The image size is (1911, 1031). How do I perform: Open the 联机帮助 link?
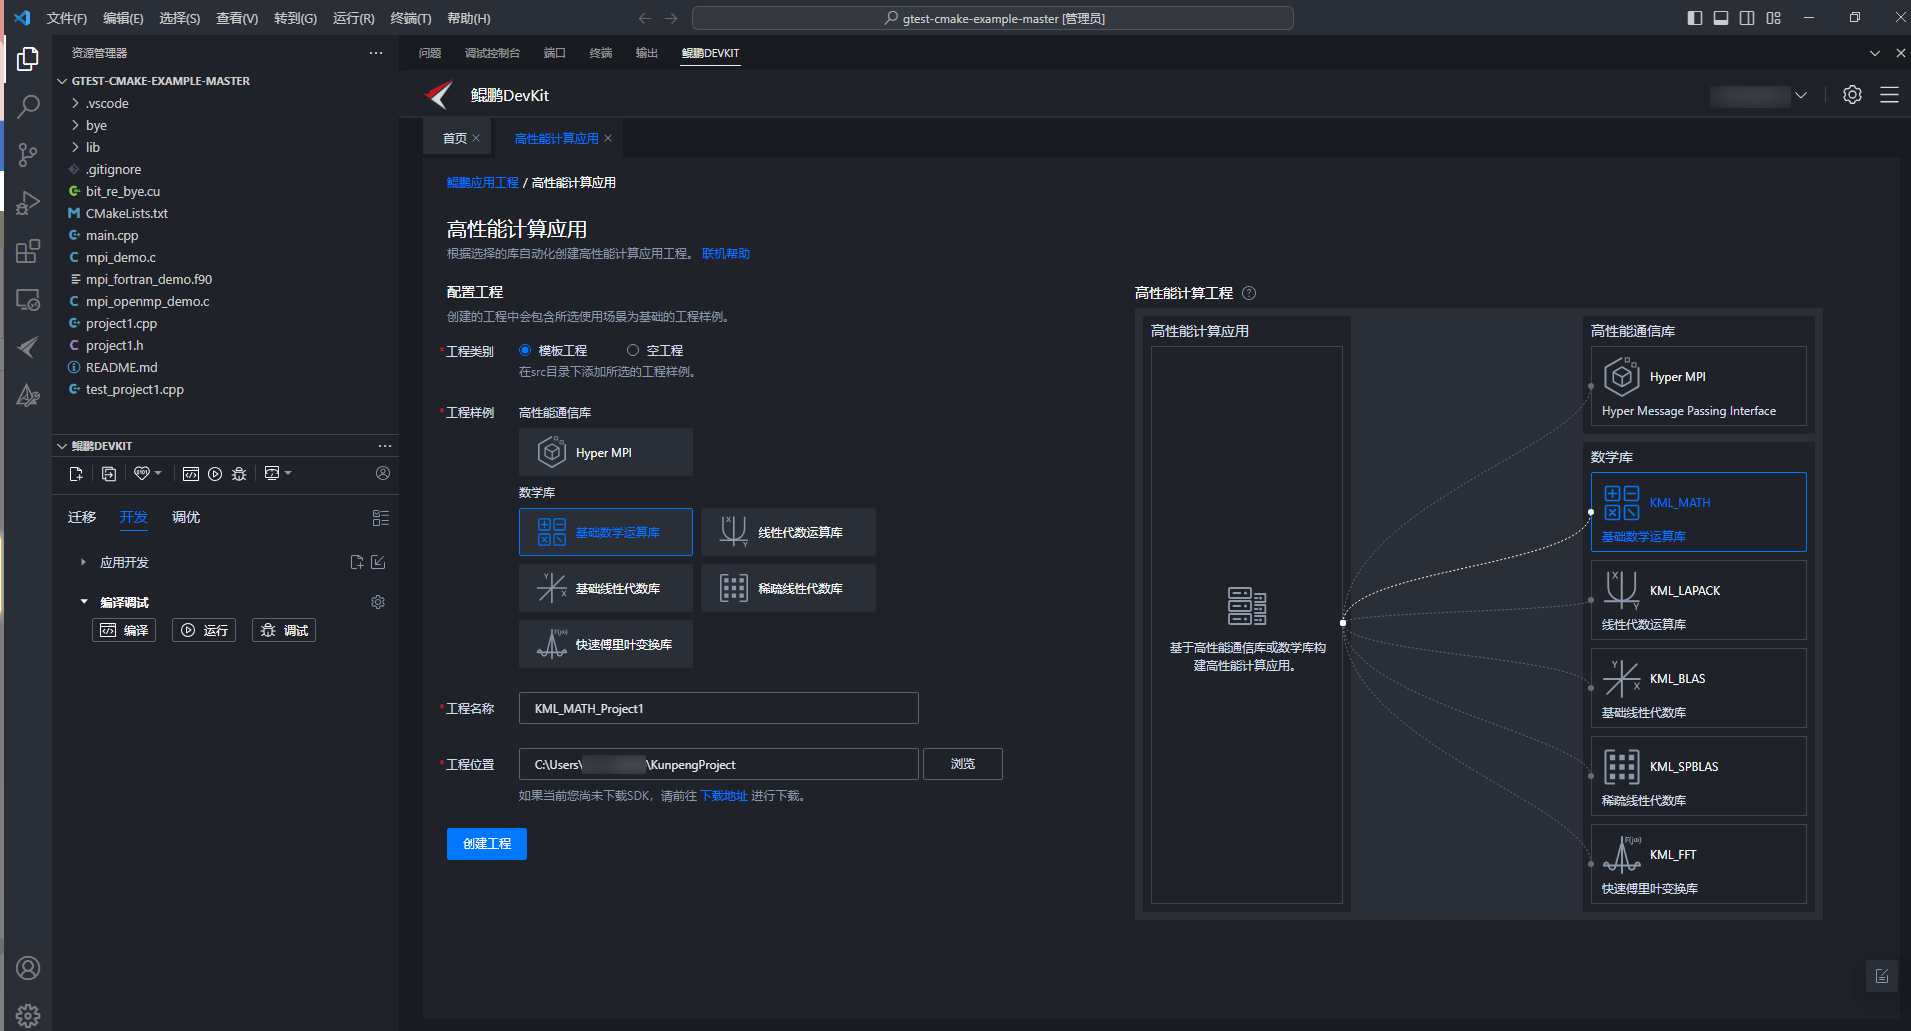[726, 254]
